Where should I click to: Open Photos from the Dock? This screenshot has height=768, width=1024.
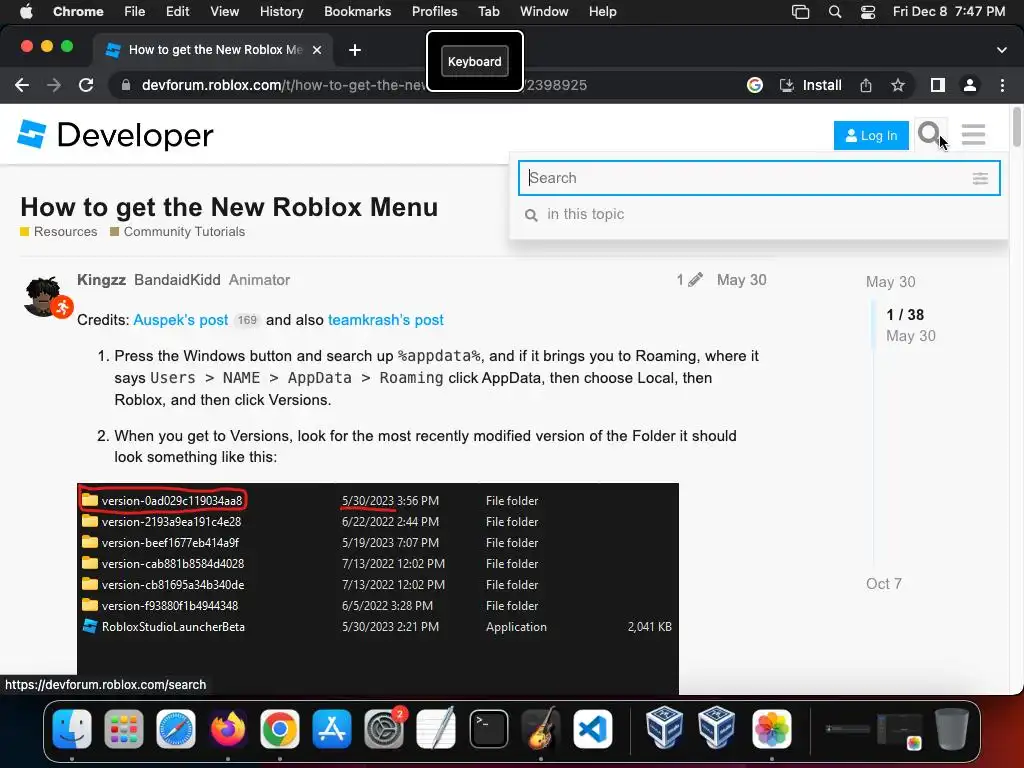tap(771, 729)
